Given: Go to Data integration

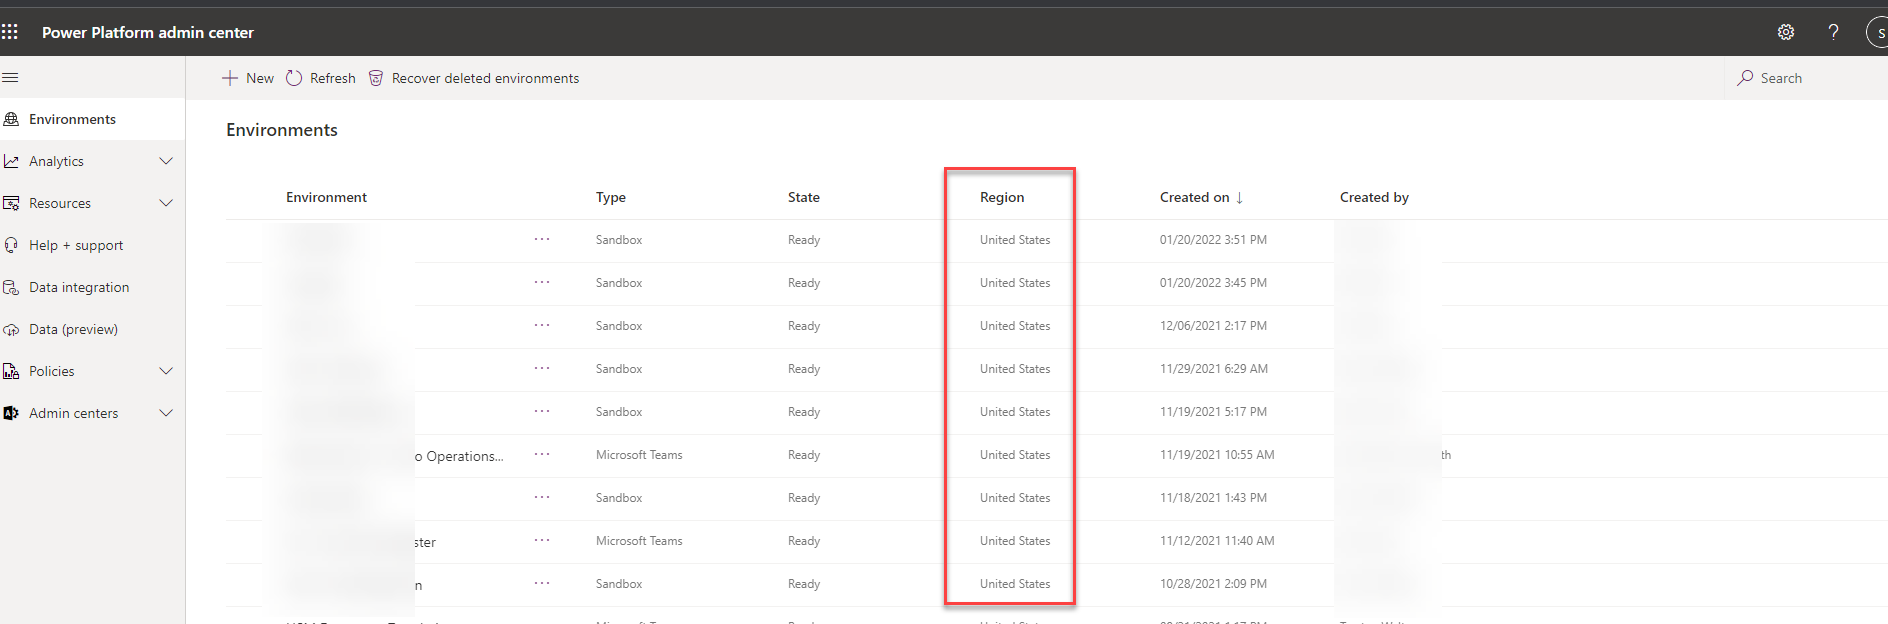Looking at the screenshot, I should [x=79, y=287].
